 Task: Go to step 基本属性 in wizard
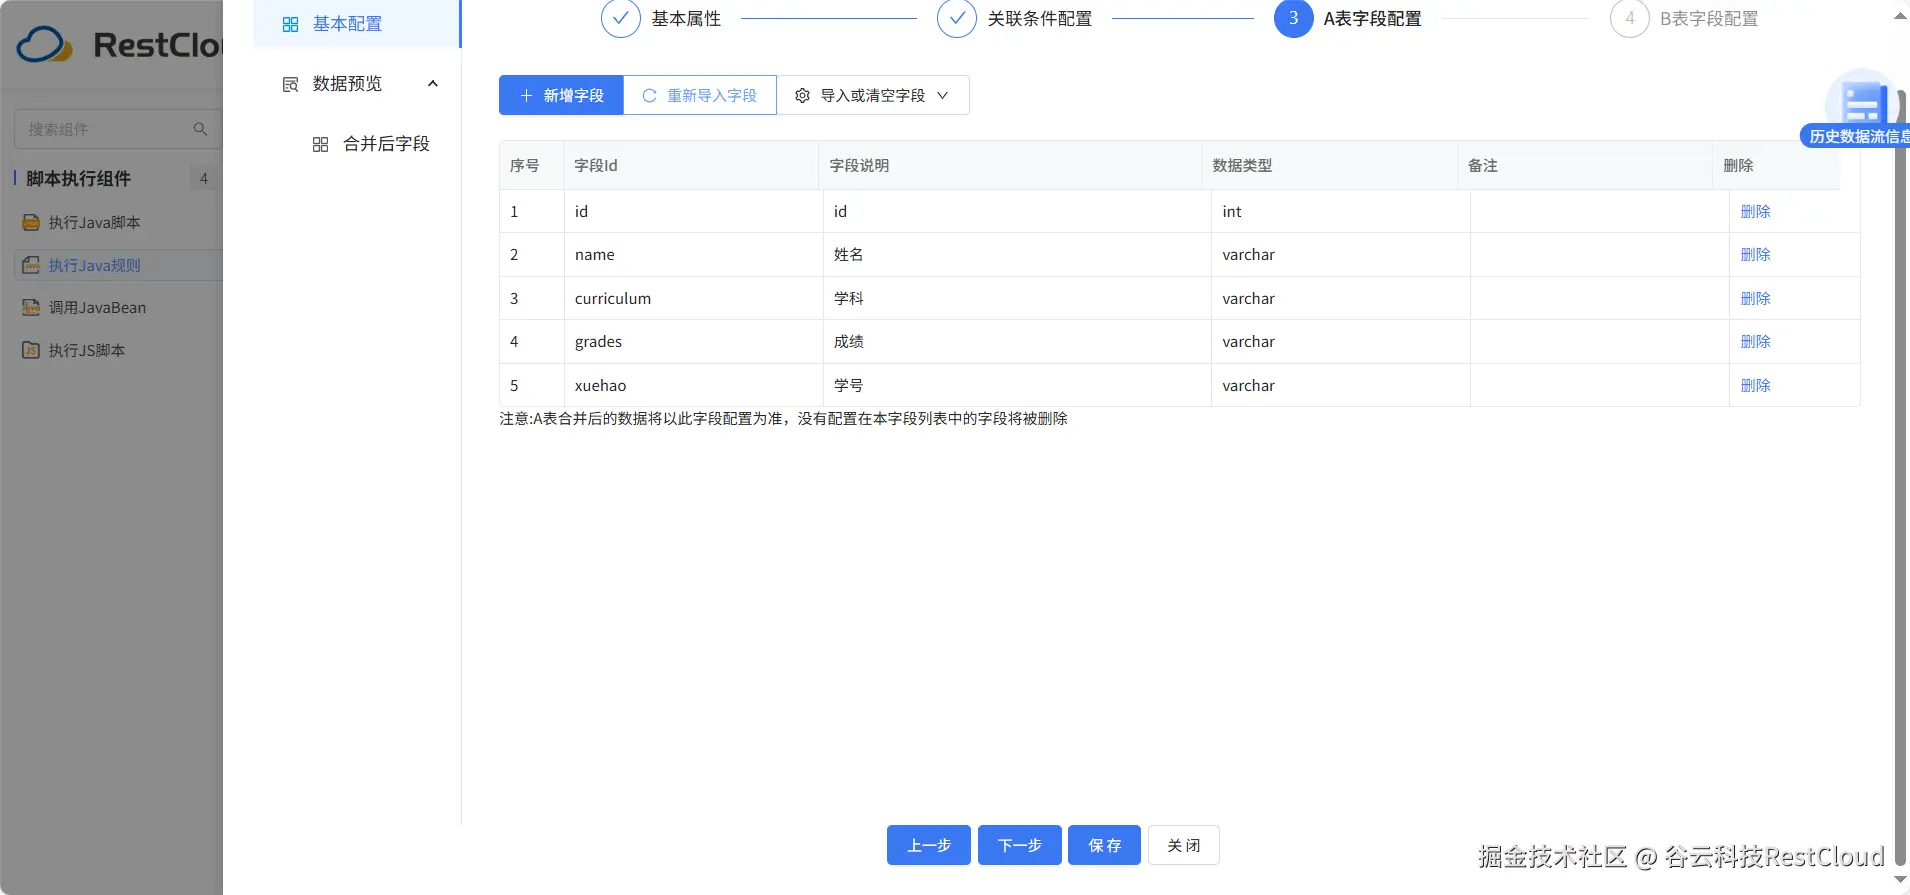click(621, 19)
